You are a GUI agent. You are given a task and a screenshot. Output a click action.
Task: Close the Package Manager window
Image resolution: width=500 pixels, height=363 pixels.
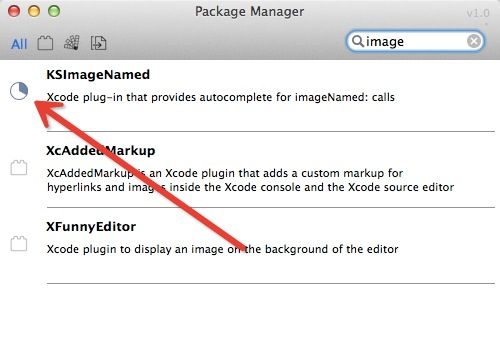click(x=14, y=11)
